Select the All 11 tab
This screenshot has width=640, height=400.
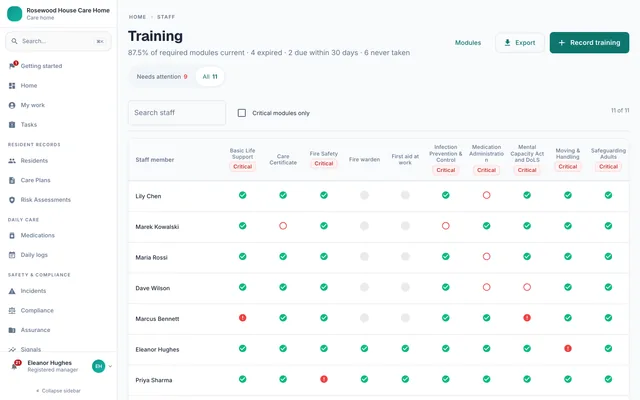(x=210, y=77)
